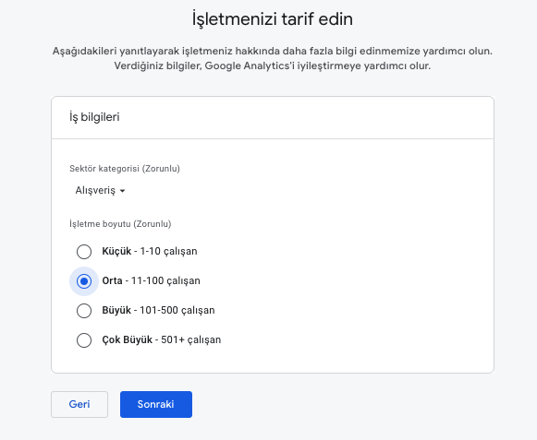537x440 pixels.
Task: Click the selected Orta radio button circle
Action: click(x=84, y=281)
